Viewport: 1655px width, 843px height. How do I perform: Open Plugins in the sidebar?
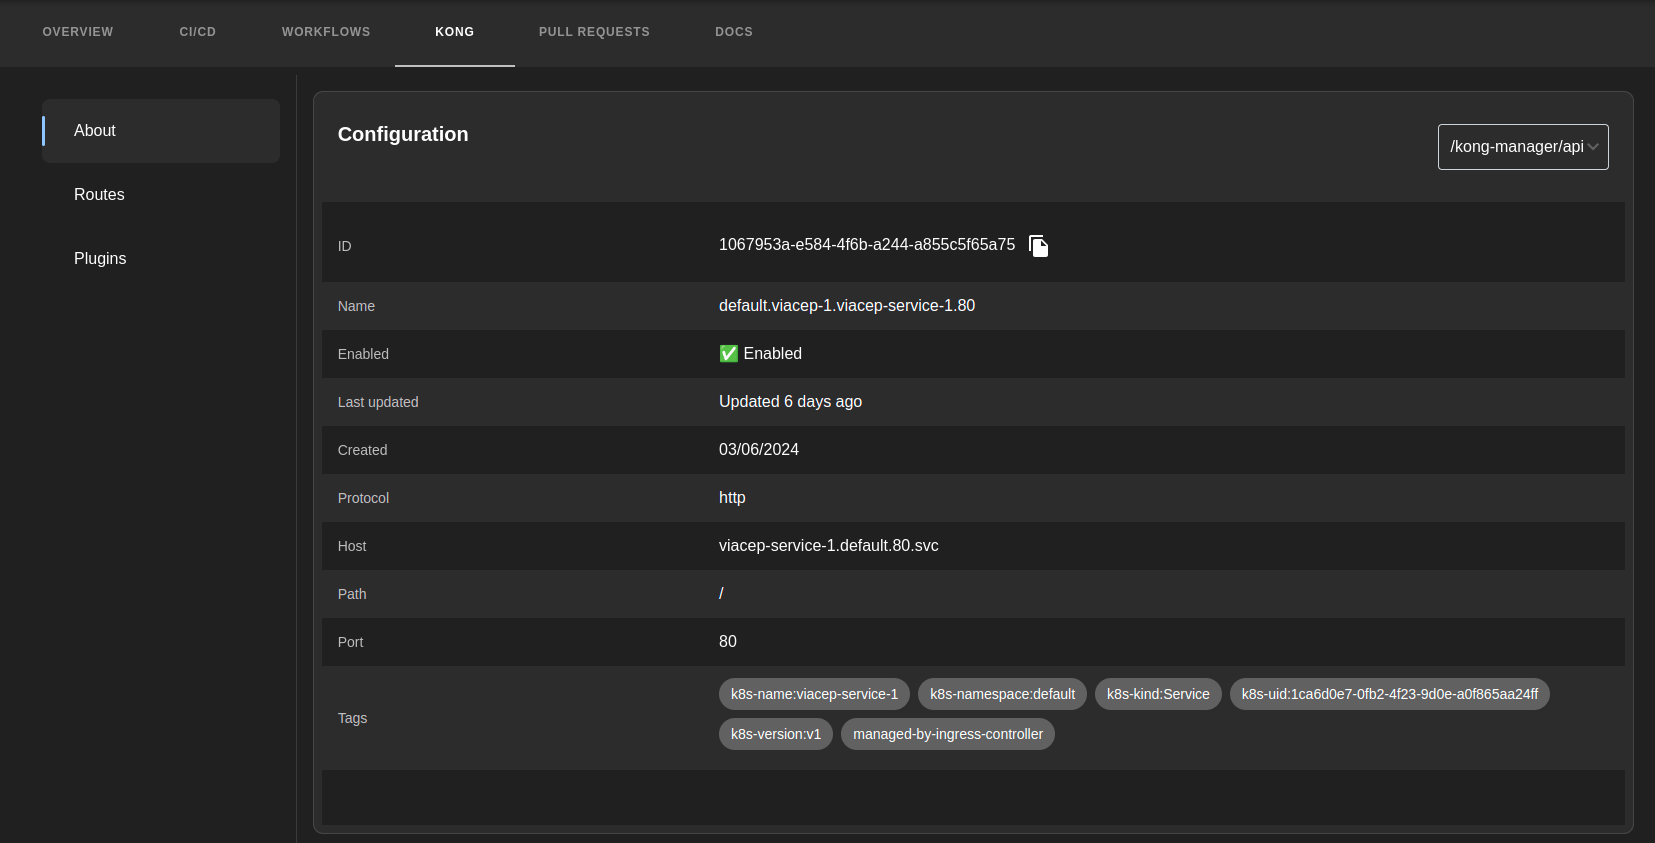click(161, 259)
